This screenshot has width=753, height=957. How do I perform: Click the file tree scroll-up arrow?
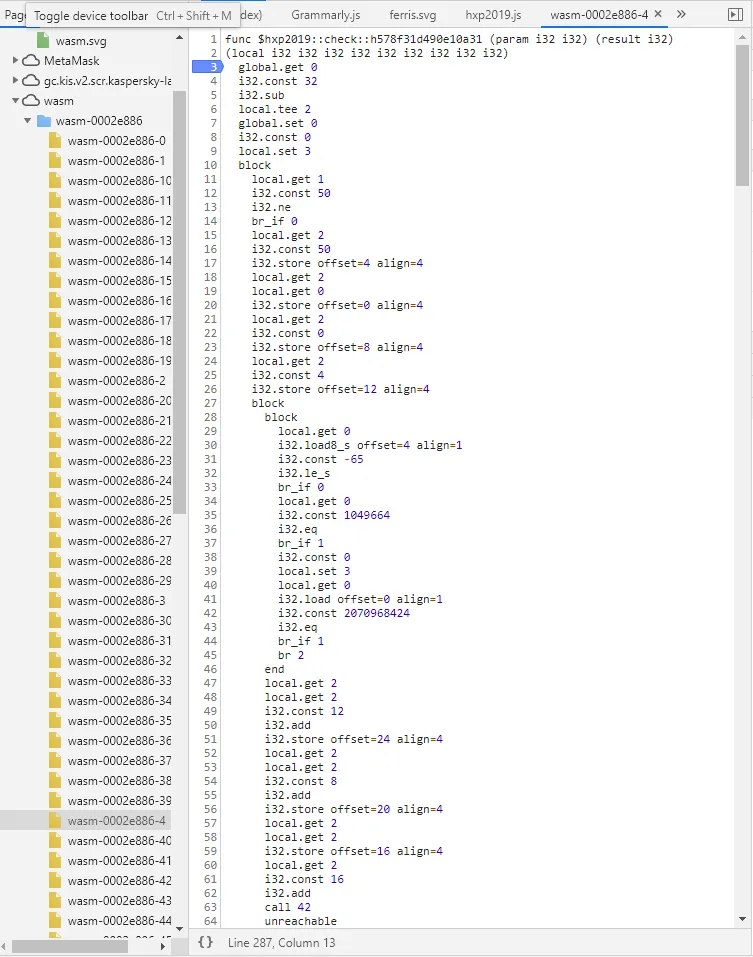[179, 38]
